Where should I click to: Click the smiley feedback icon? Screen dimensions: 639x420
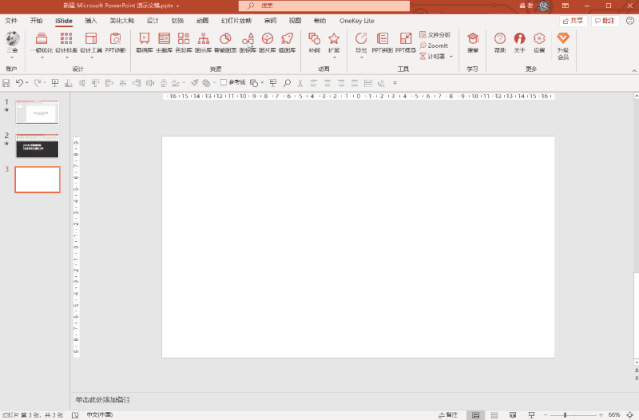pos(630,20)
